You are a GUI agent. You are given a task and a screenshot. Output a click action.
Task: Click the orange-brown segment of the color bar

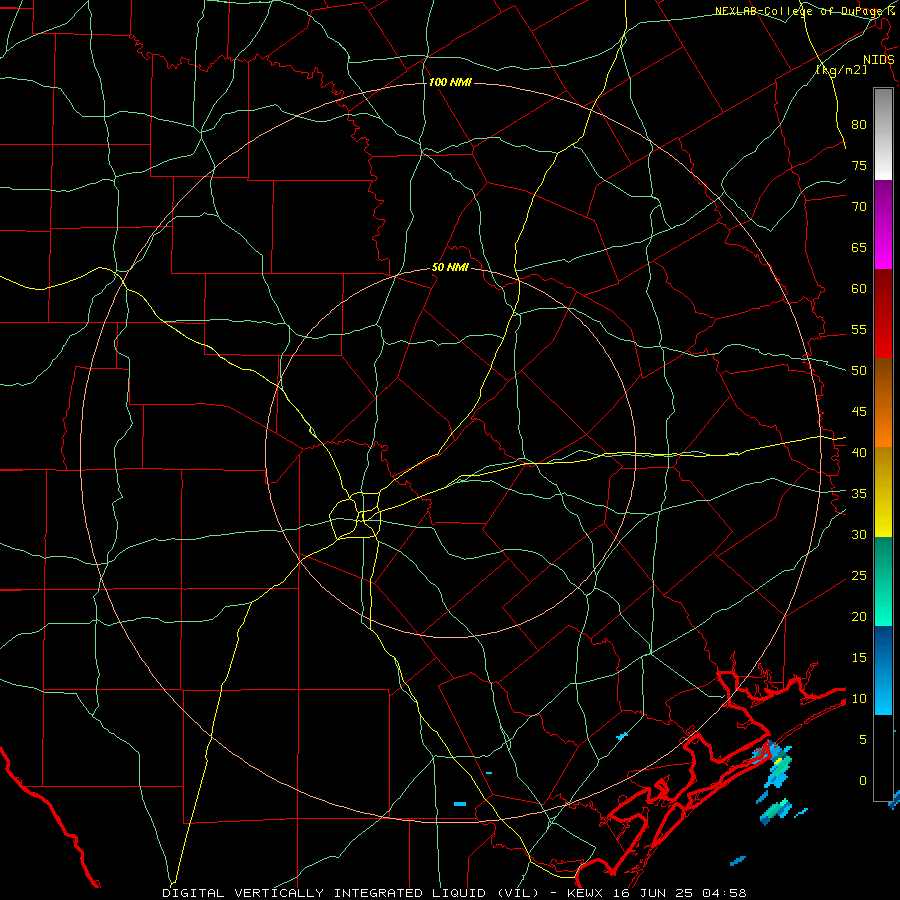(x=883, y=402)
